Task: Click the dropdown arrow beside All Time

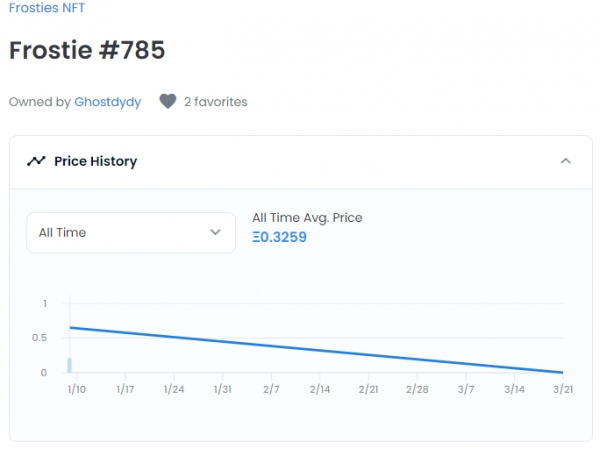Action: pyautogui.click(x=215, y=232)
